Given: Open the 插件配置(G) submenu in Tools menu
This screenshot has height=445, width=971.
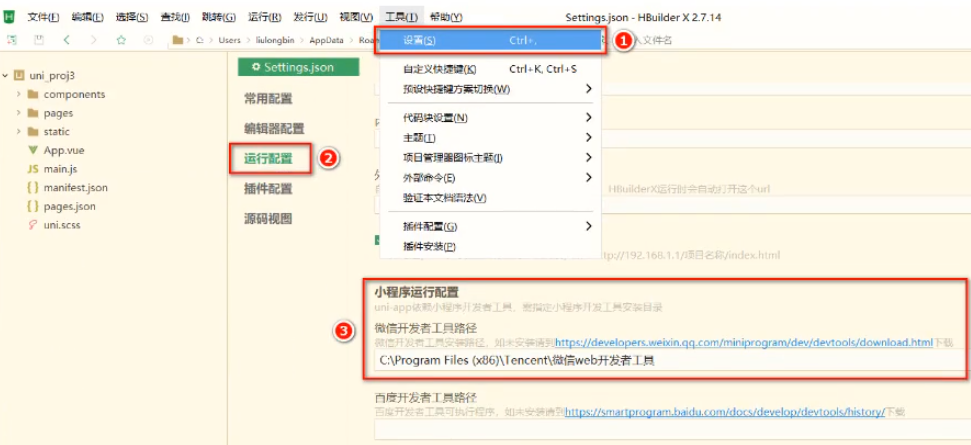Looking at the screenshot, I should pyautogui.click(x=490, y=227).
